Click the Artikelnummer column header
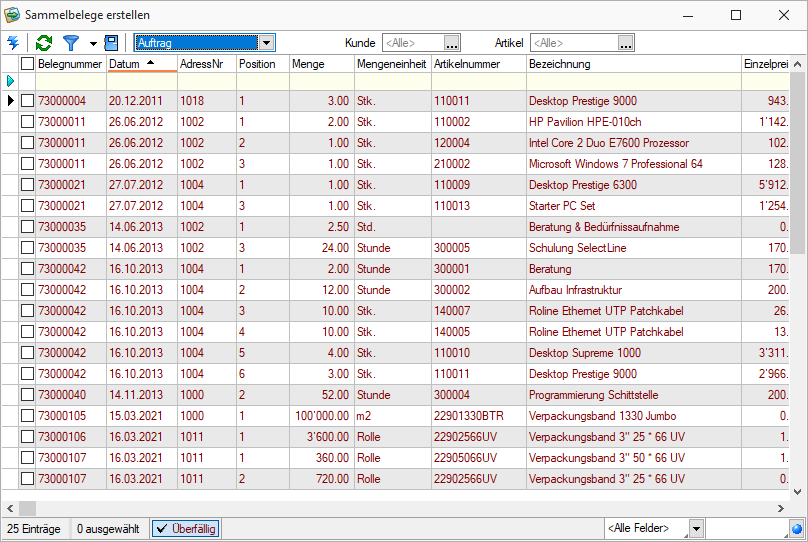This screenshot has height=542, width=808. coord(479,64)
